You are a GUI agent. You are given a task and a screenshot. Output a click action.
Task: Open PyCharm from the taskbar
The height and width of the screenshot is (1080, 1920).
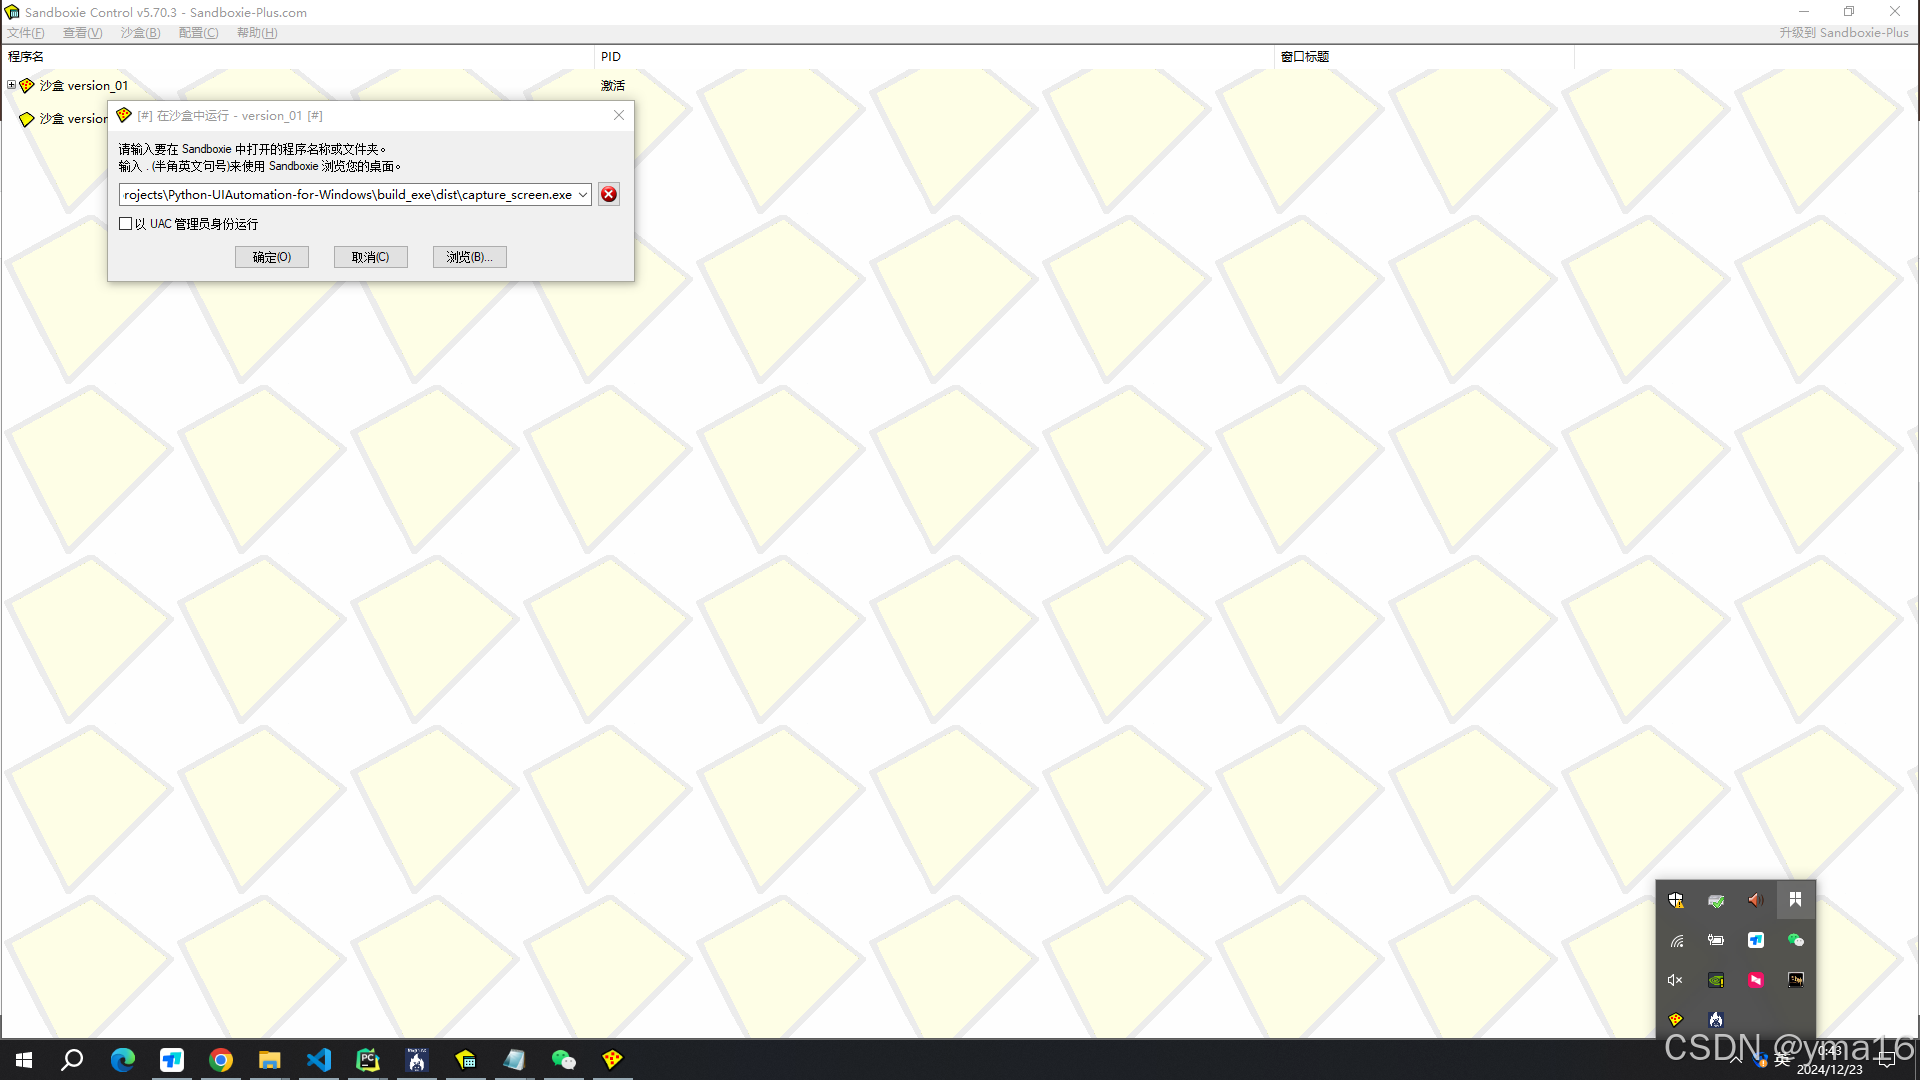[x=368, y=1060]
